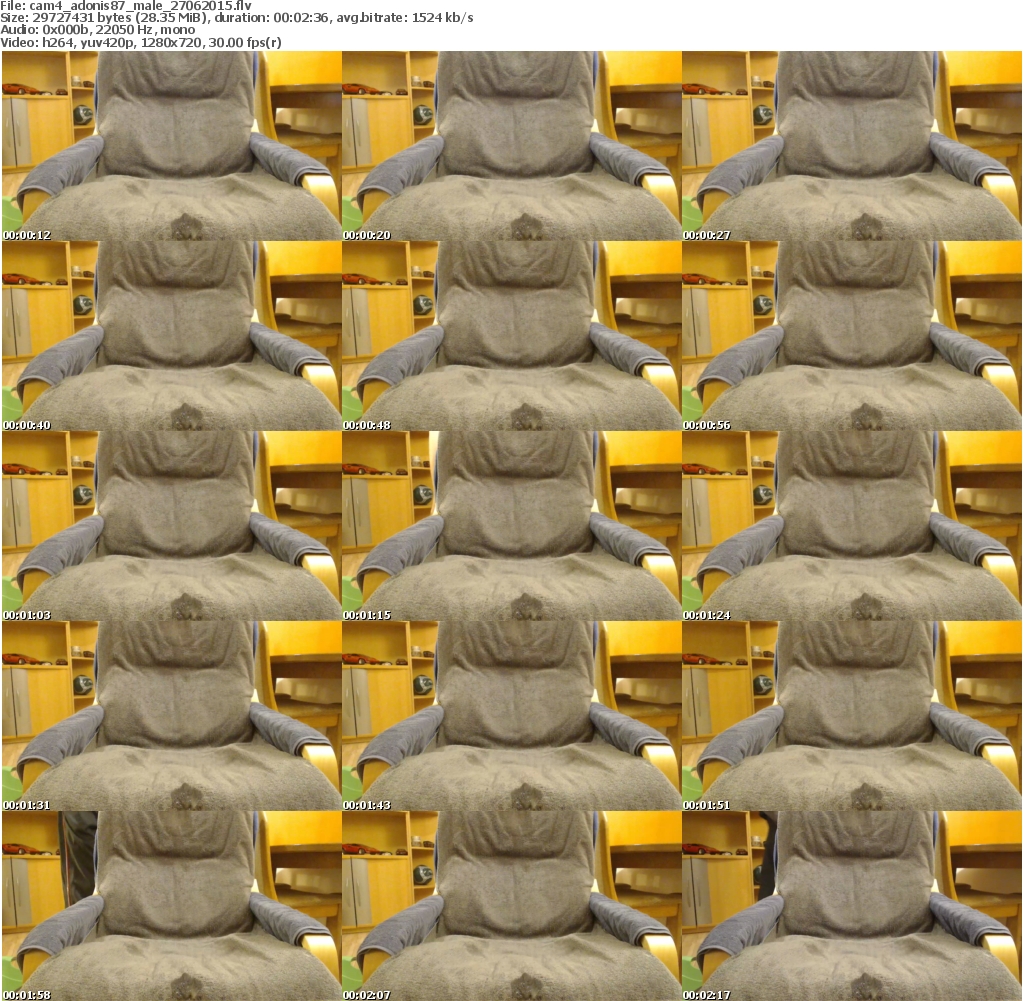View the frame captured at 00:01:15
1024x1001 pixels.
point(512,526)
